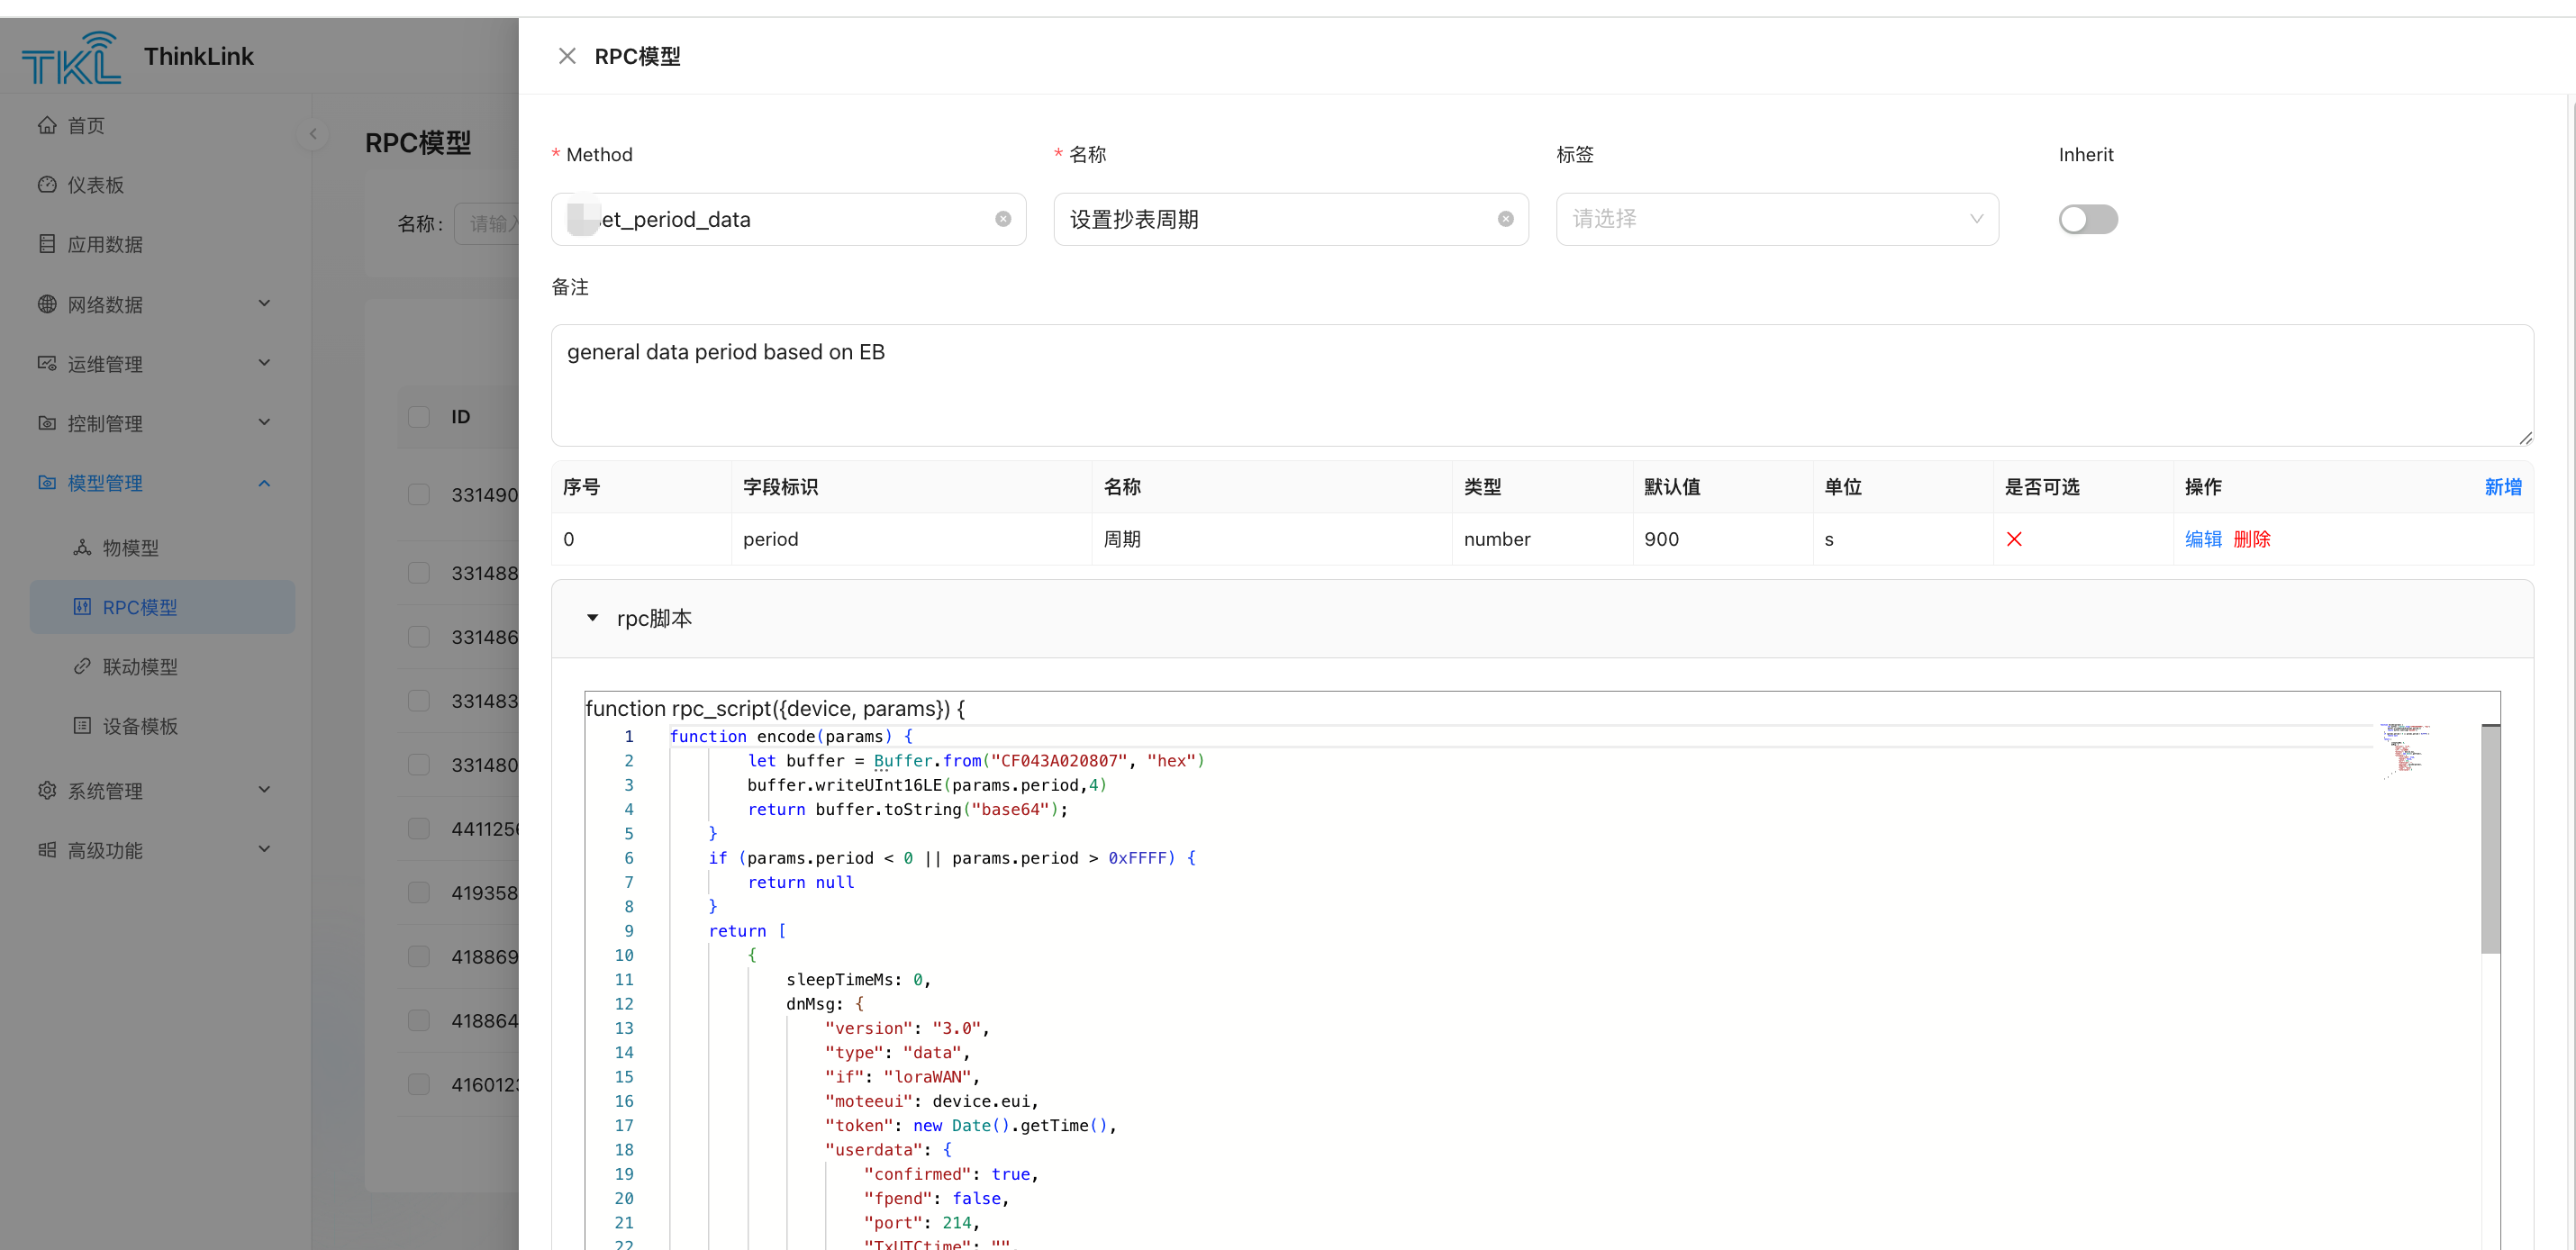This screenshot has width=2576, height=1250.
Task: Open the 标签 select dropdown
Action: click(1776, 219)
